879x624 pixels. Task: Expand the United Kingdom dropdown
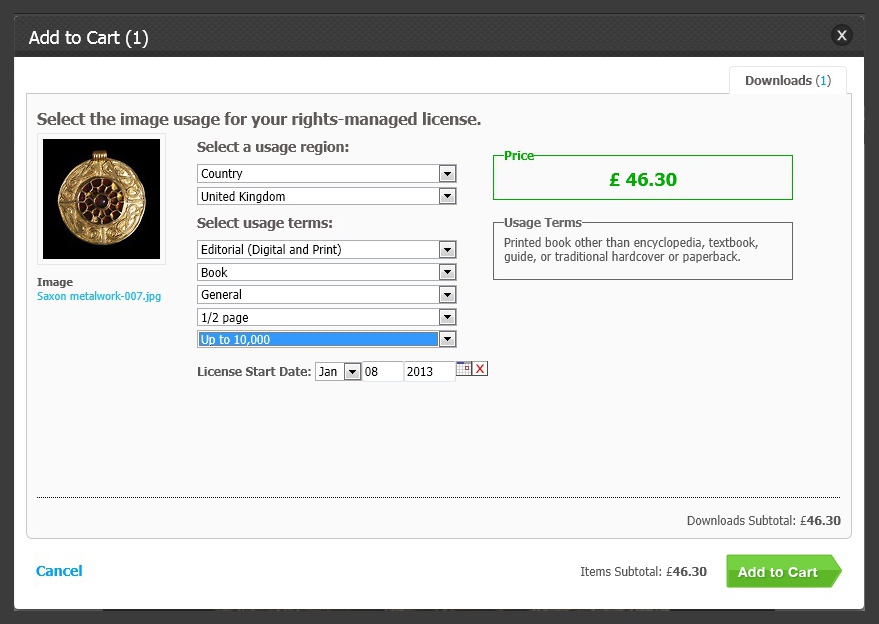pos(447,196)
